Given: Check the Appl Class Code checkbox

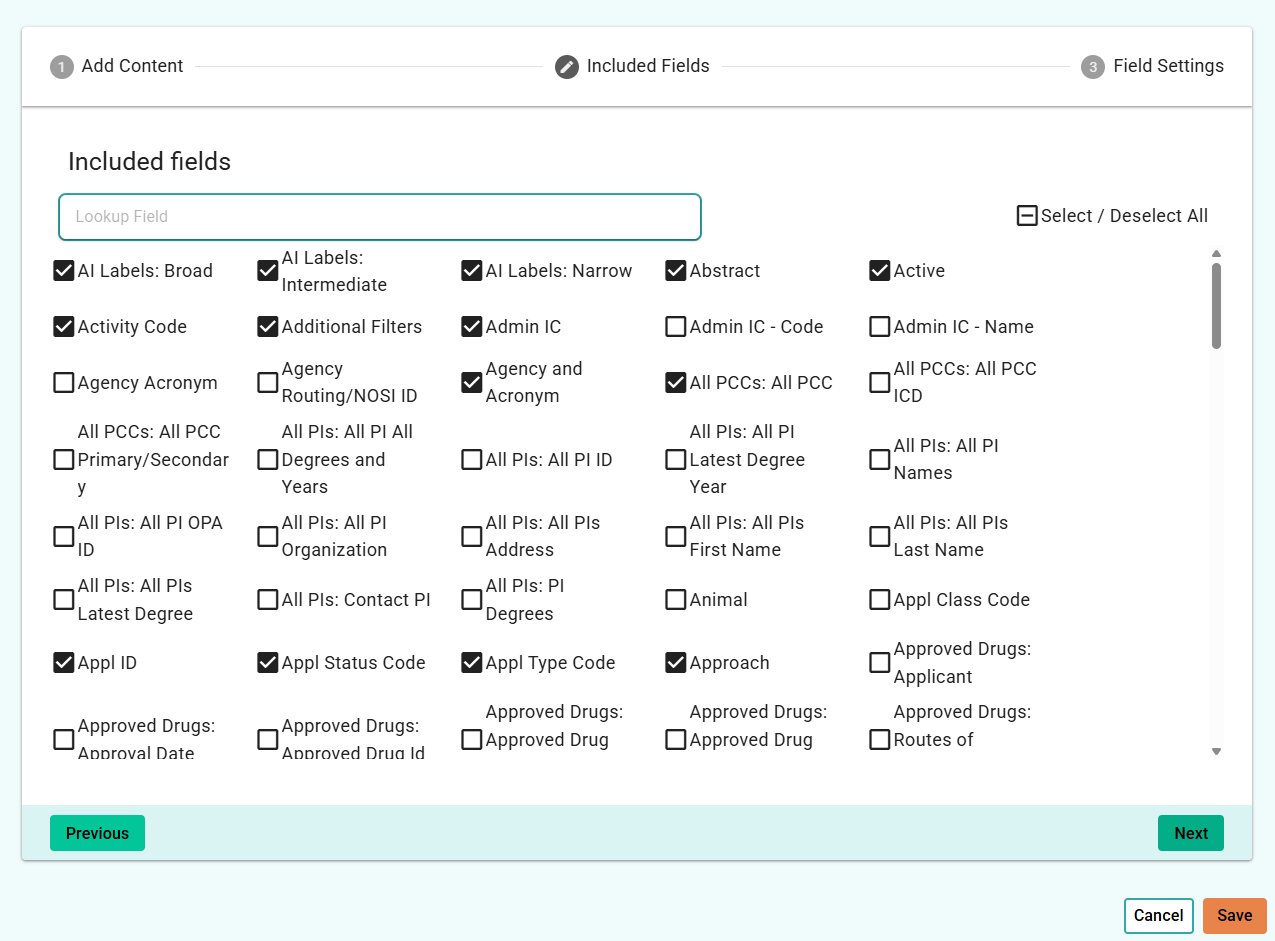Looking at the screenshot, I should (x=880, y=600).
